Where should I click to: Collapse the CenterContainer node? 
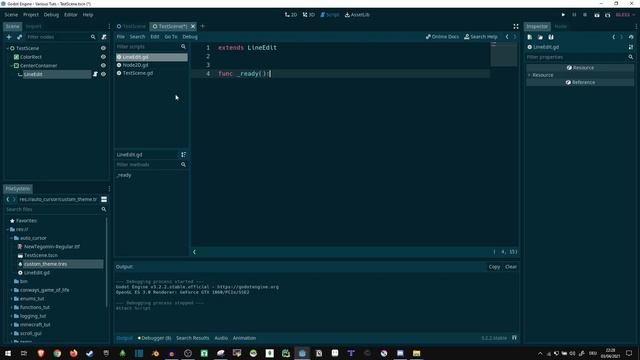pos(11,65)
